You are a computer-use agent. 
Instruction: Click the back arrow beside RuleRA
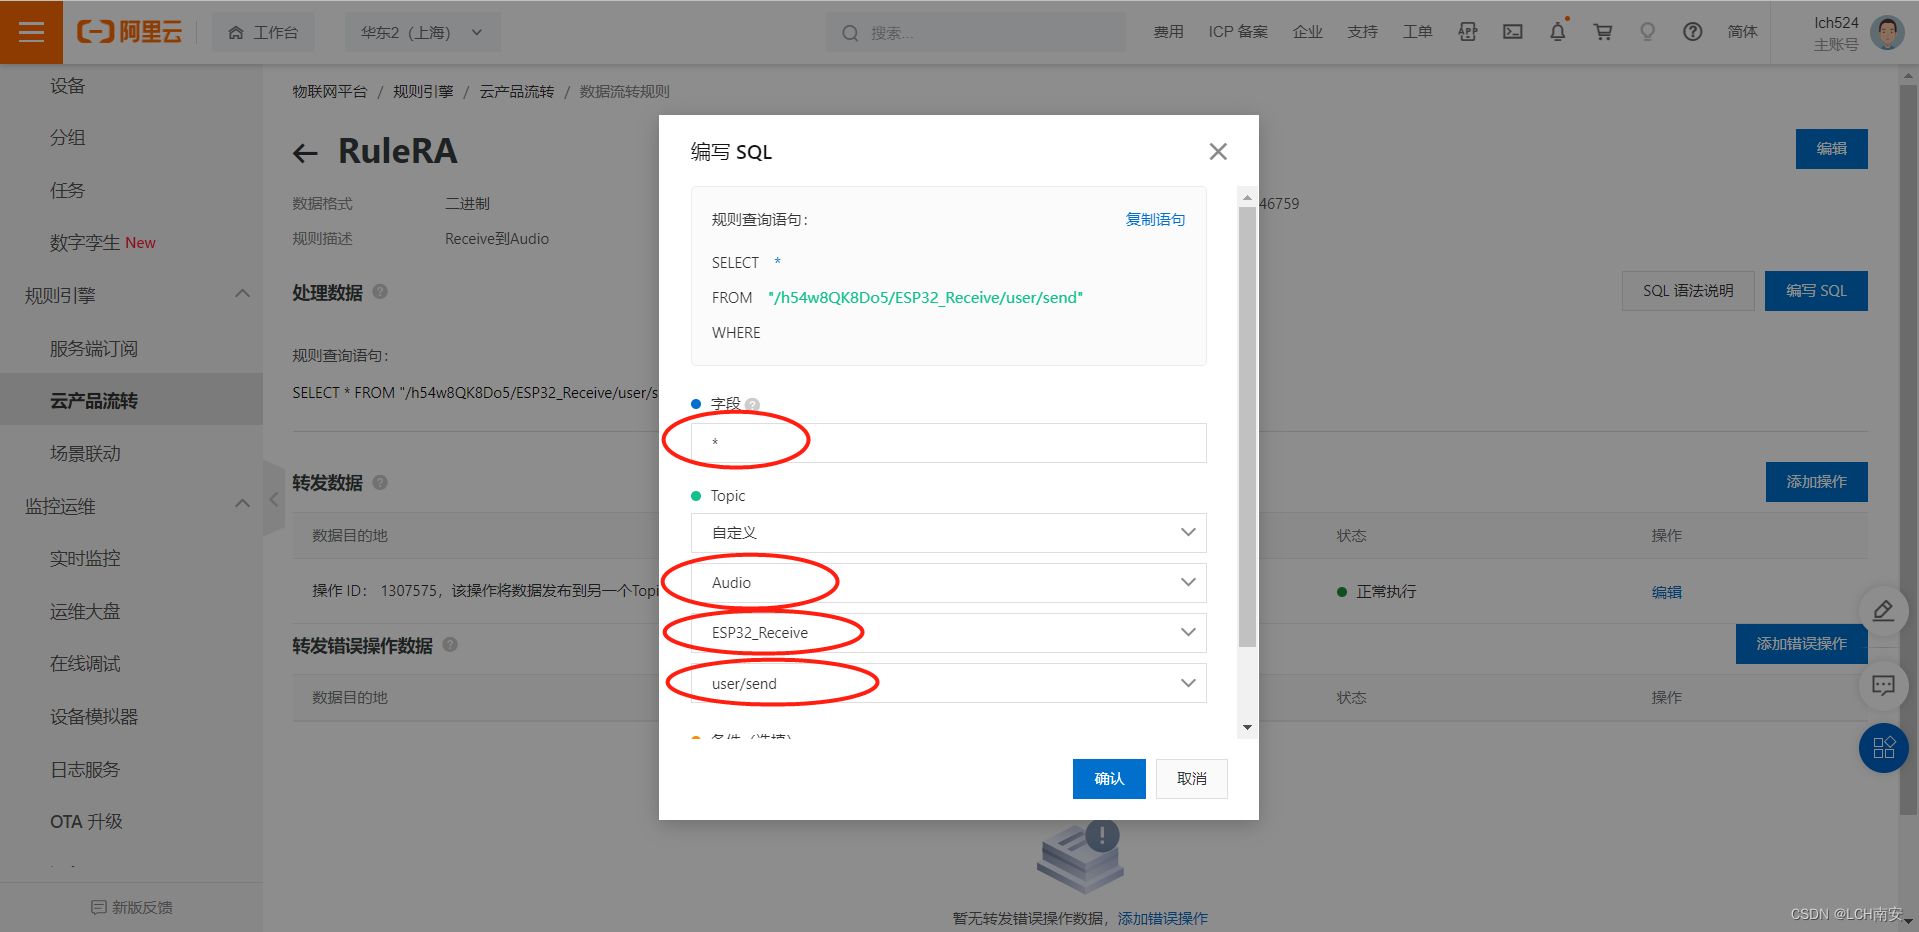pyautogui.click(x=305, y=153)
